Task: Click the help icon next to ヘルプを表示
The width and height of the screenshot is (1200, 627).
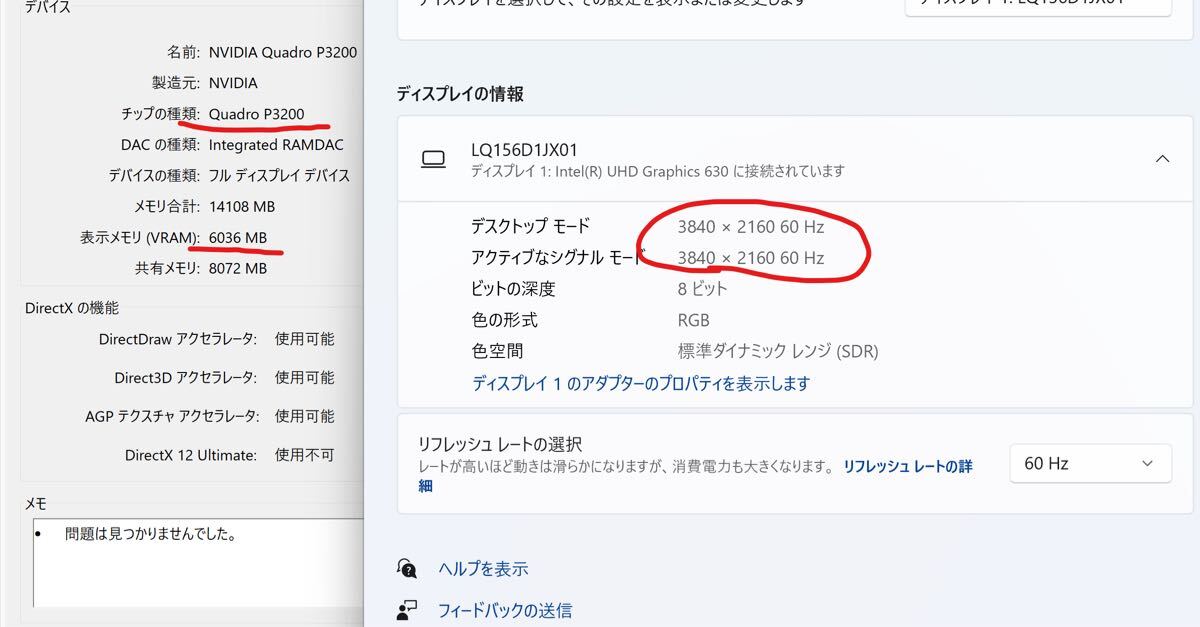Action: click(407, 569)
